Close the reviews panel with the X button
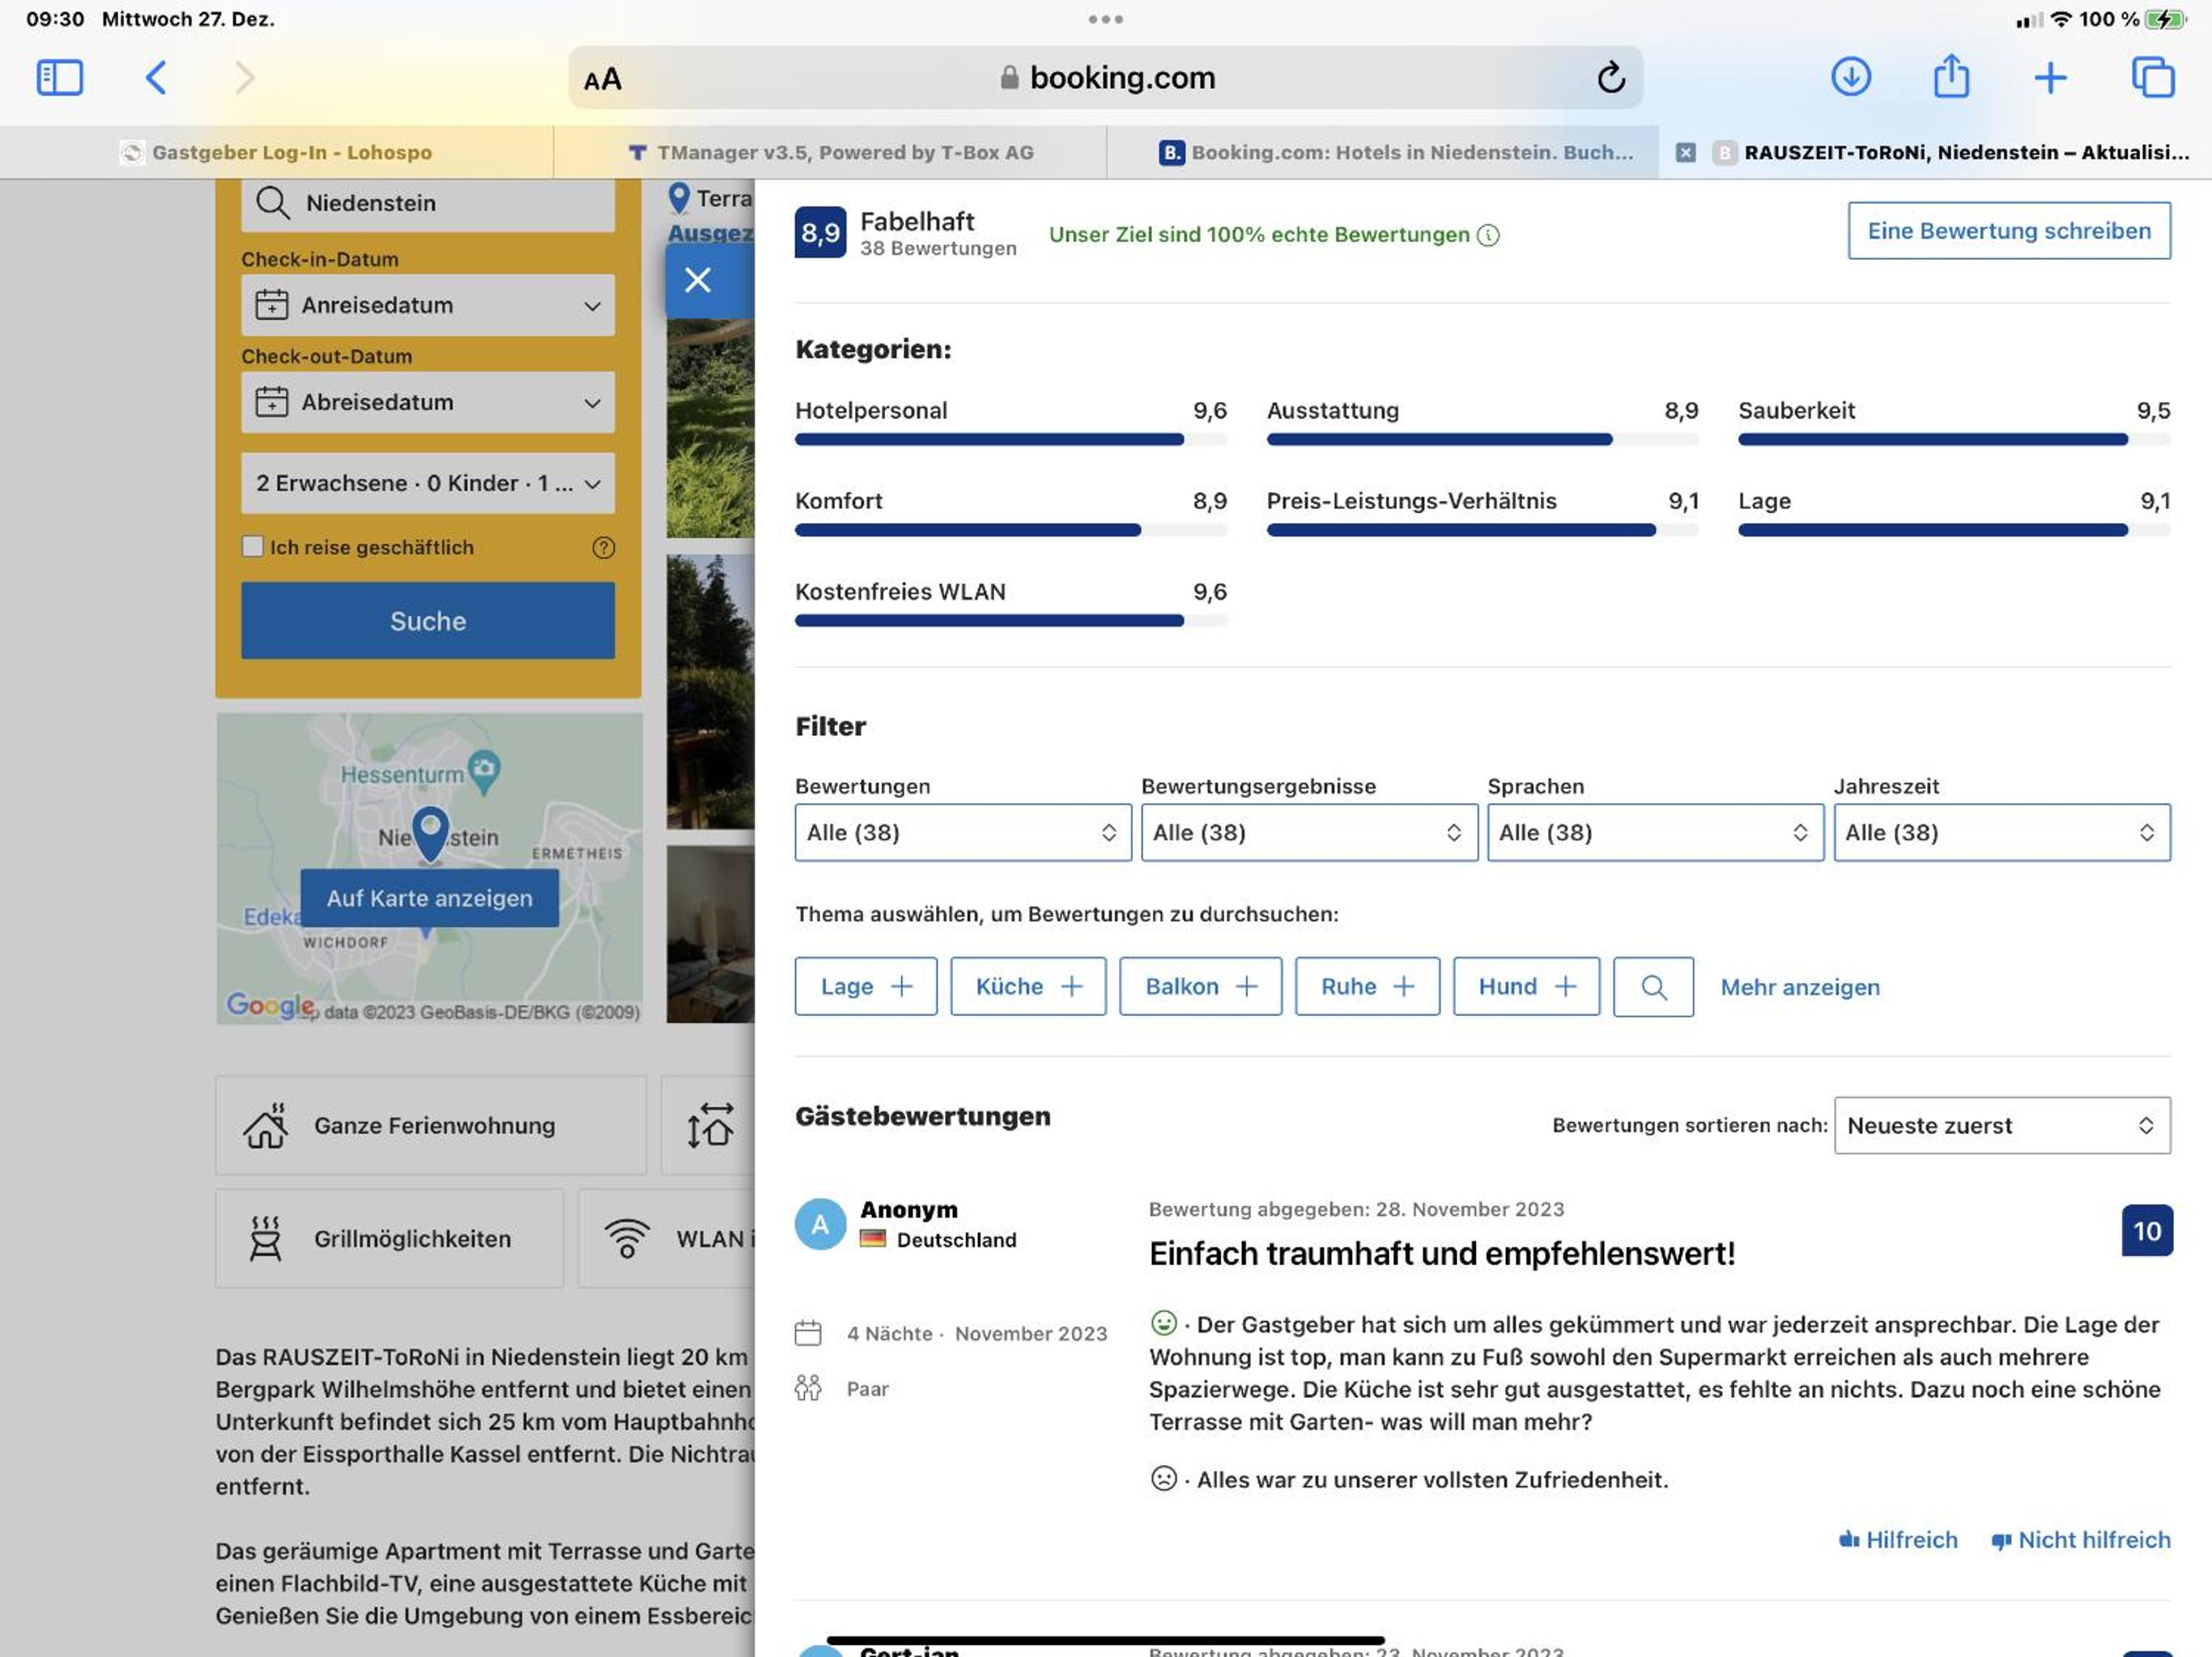 click(x=697, y=280)
